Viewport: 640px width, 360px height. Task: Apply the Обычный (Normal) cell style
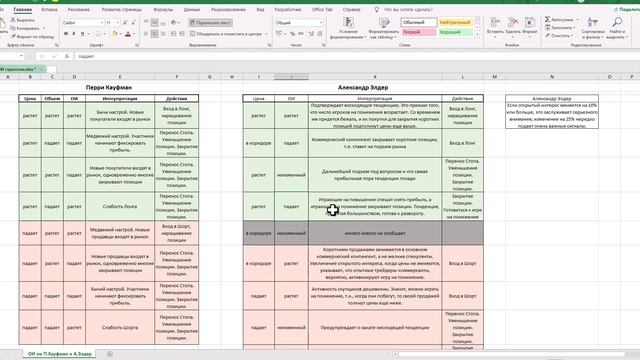point(419,22)
